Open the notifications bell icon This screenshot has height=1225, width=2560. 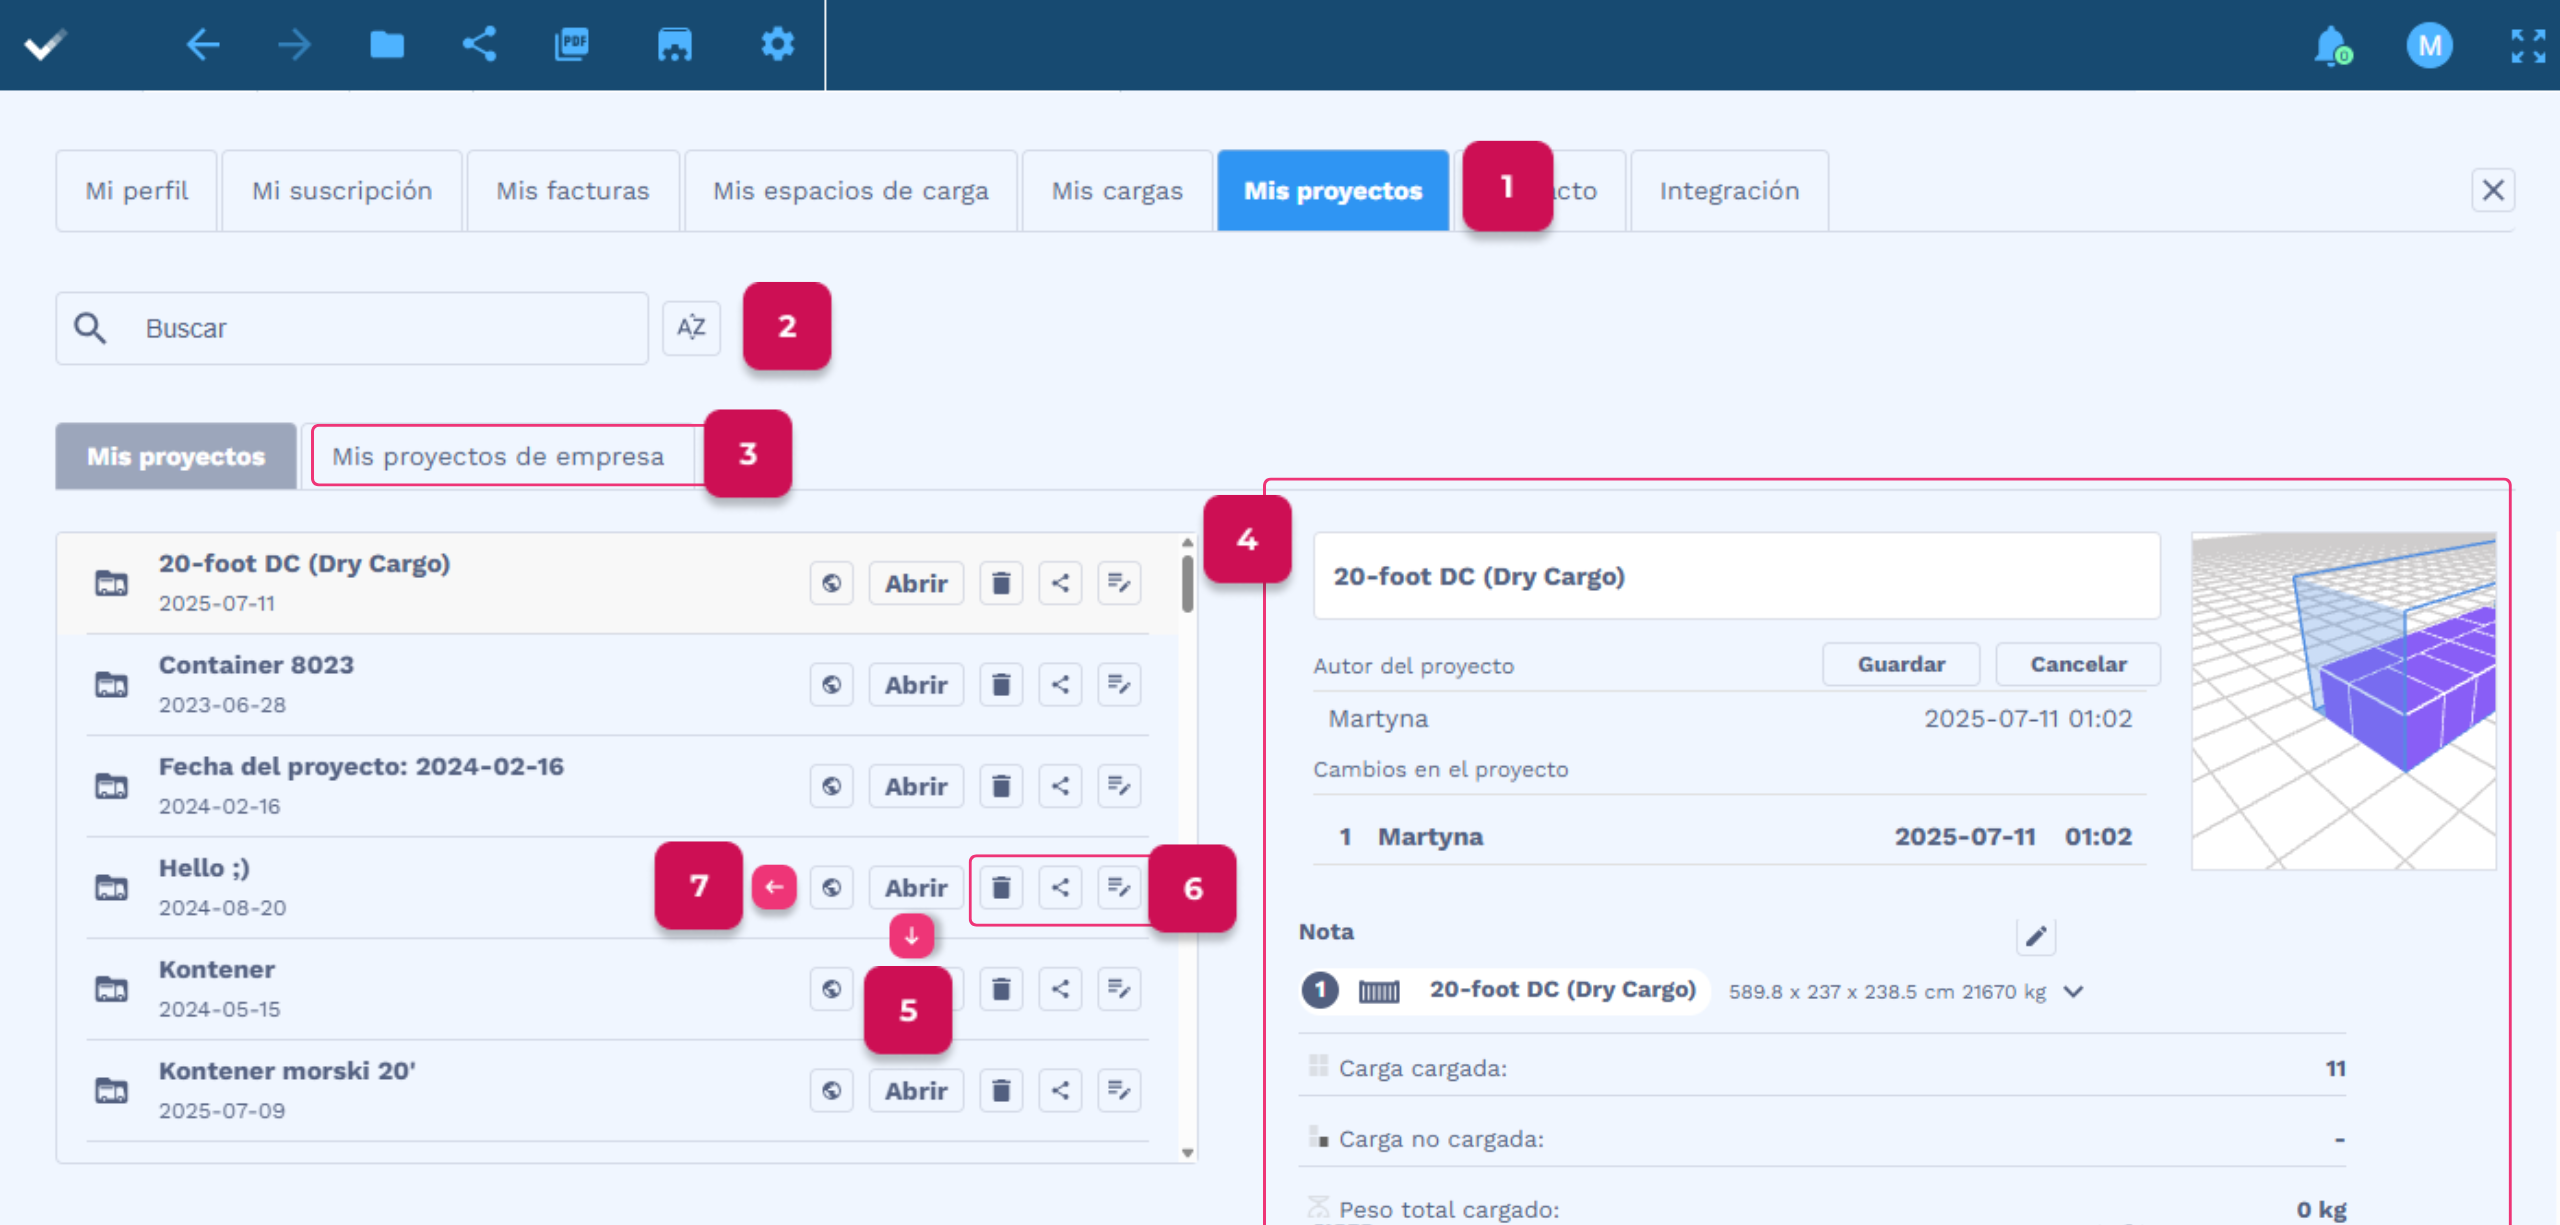(2331, 46)
